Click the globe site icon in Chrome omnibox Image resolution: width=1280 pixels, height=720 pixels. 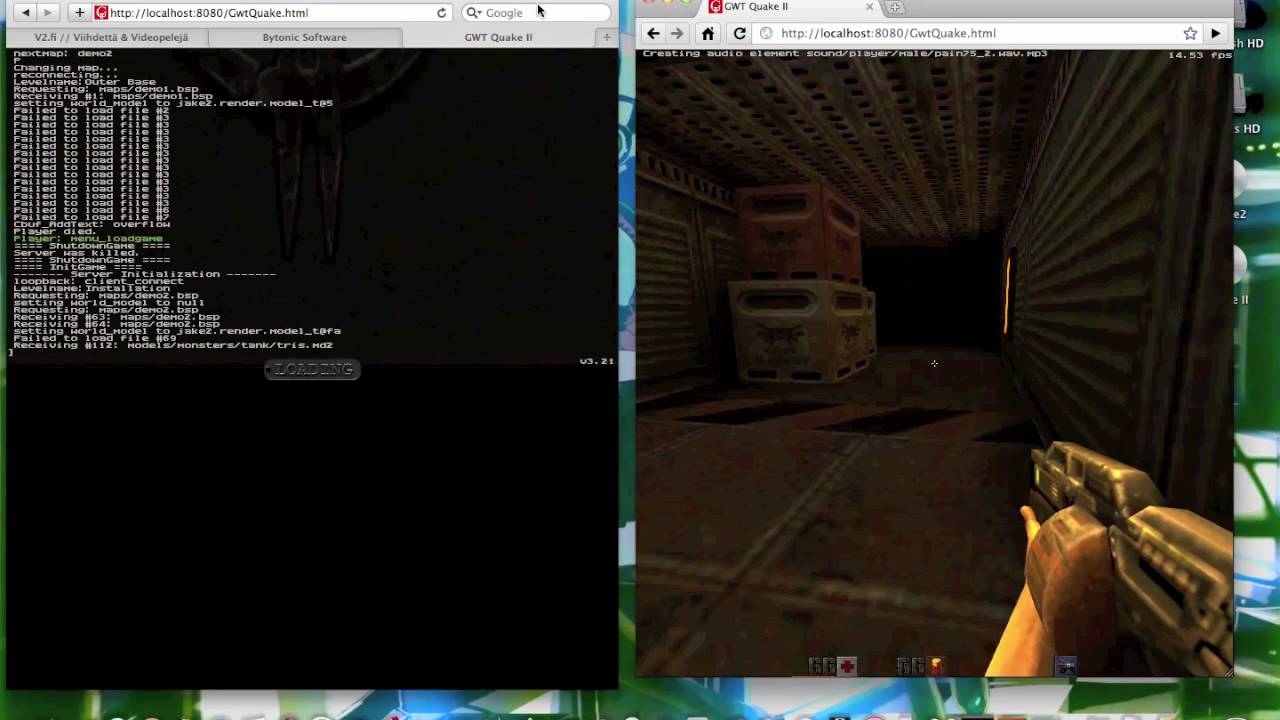click(766, 33)
